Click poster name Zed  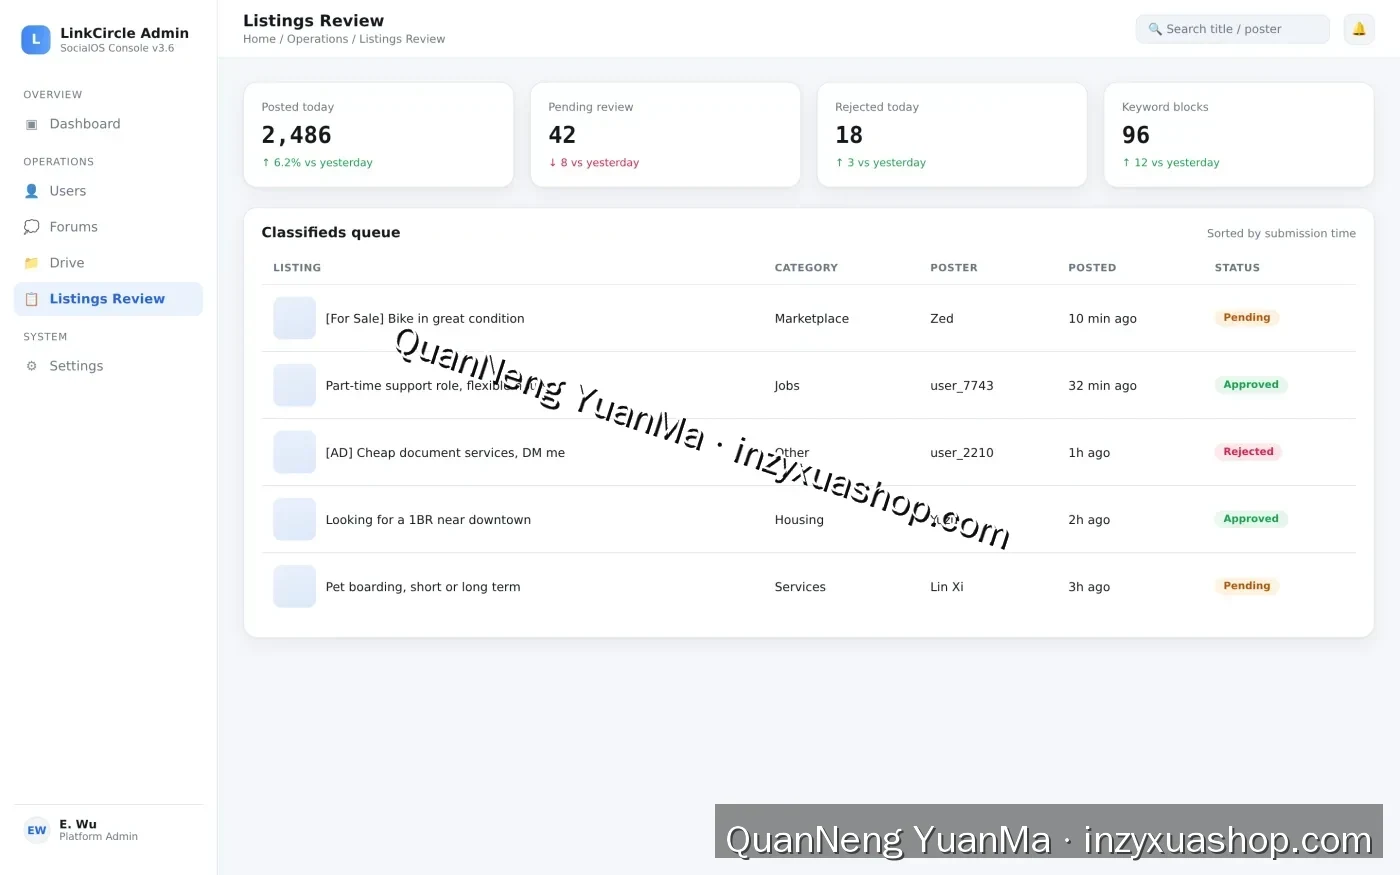(x=942, y=318)
